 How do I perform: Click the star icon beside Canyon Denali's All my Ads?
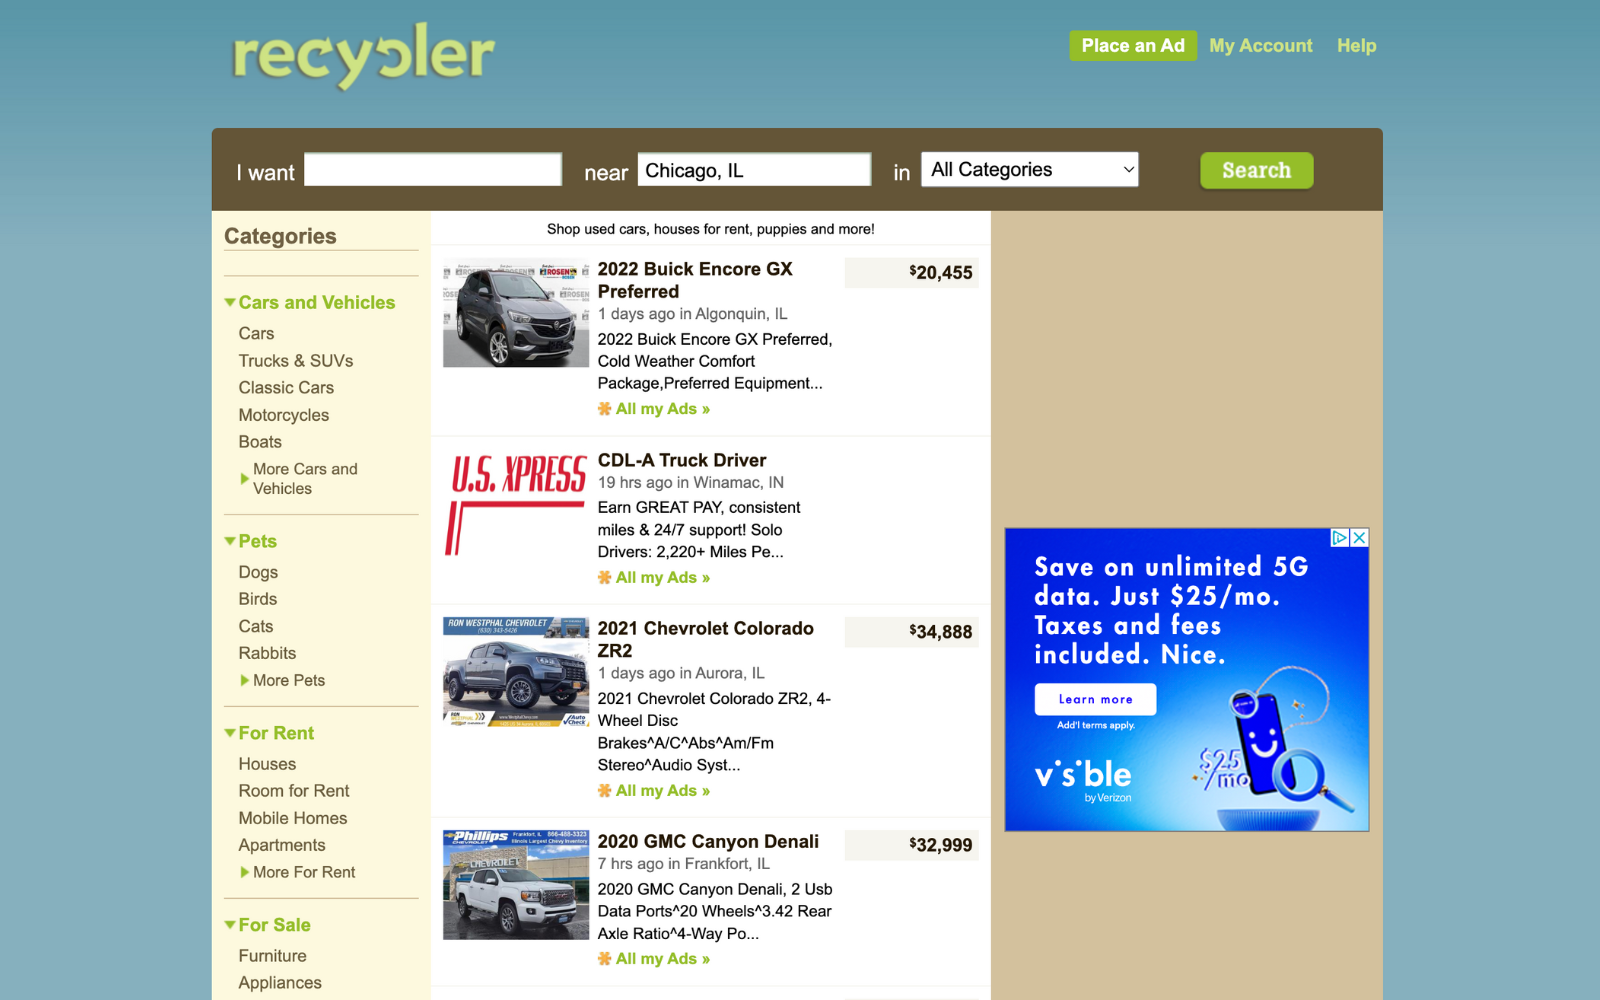point(605,959)
